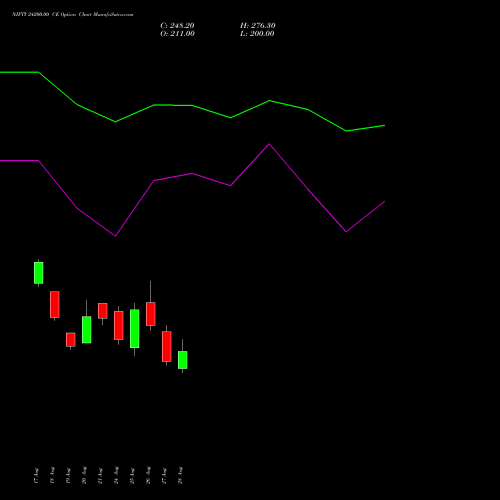Click the open value O: 211.00
This screenshot has width=500, height=500.
click(x=177, y=34)
